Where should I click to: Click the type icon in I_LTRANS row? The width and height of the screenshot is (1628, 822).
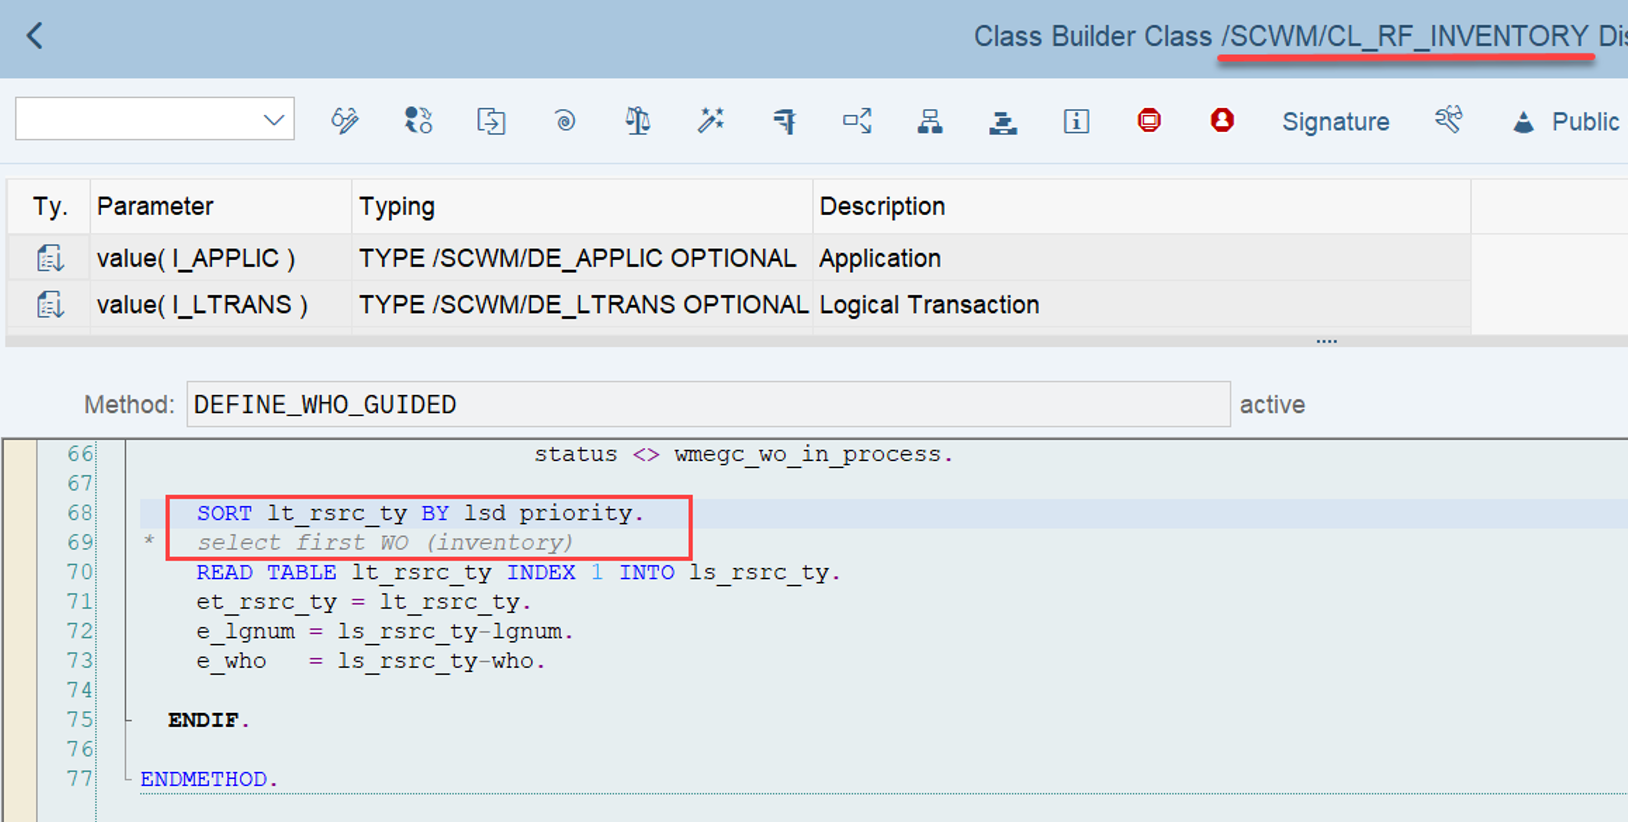click(x=50, y=304)
